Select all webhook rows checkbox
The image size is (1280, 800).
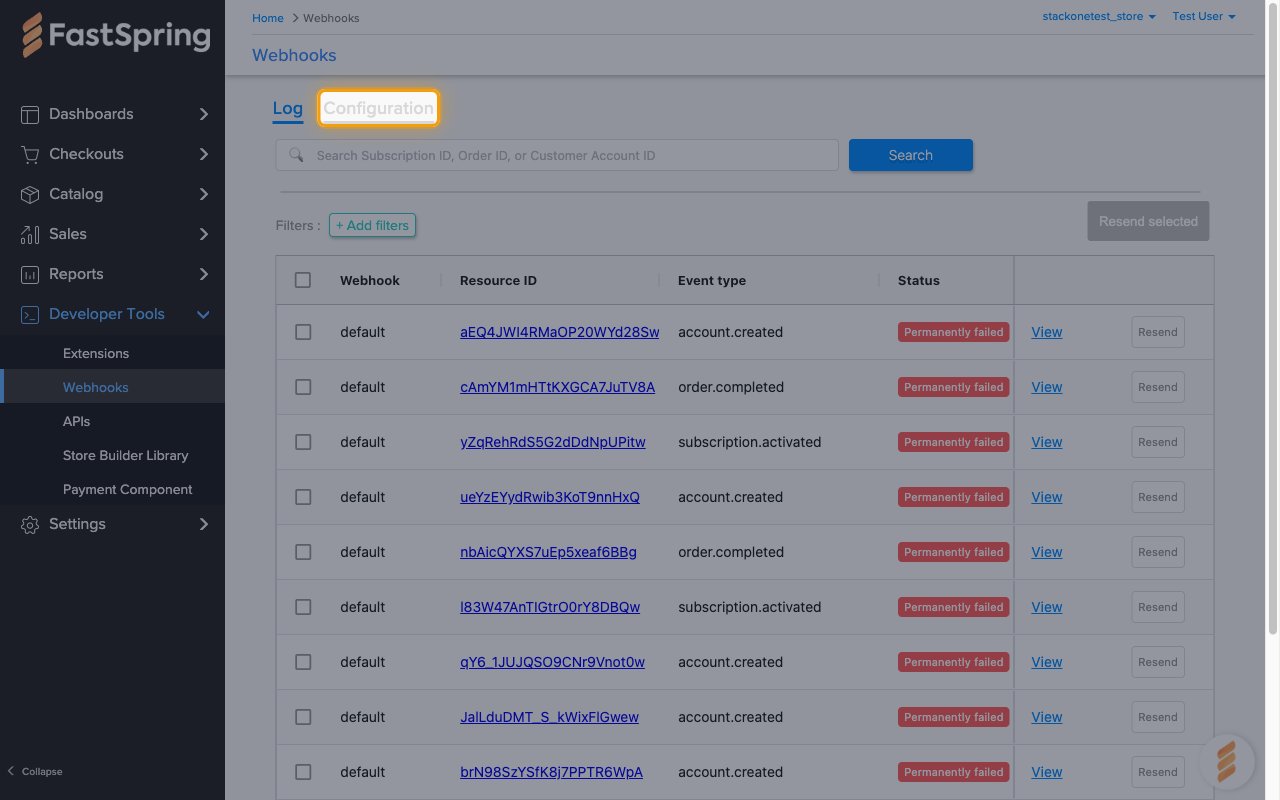tap(303, 280)
